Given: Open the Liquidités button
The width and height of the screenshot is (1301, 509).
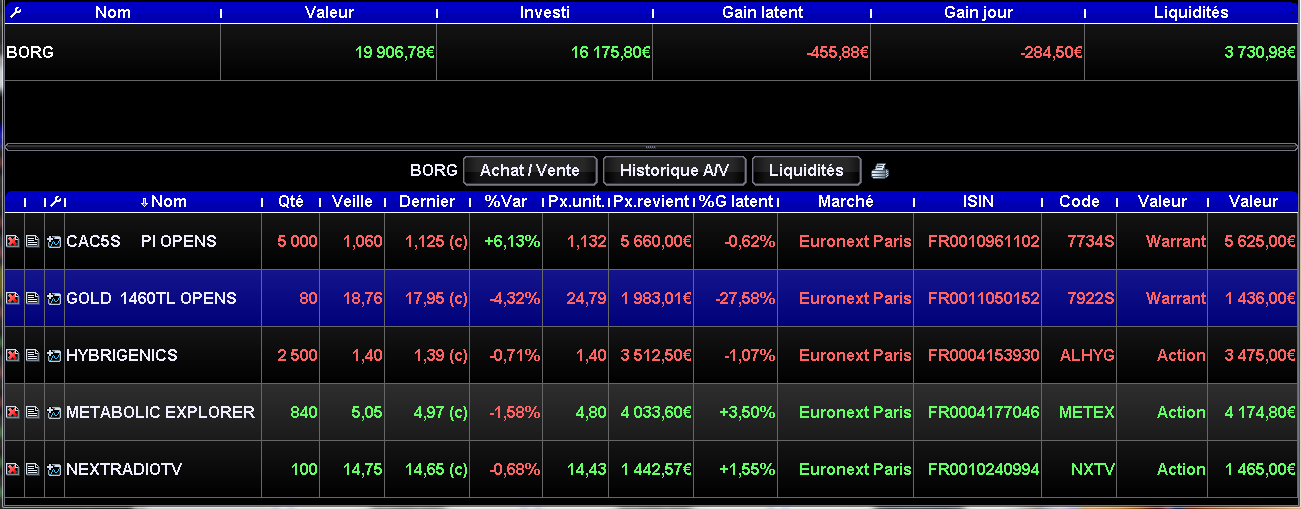Looking at the screenshot, I should coord(806,170).
